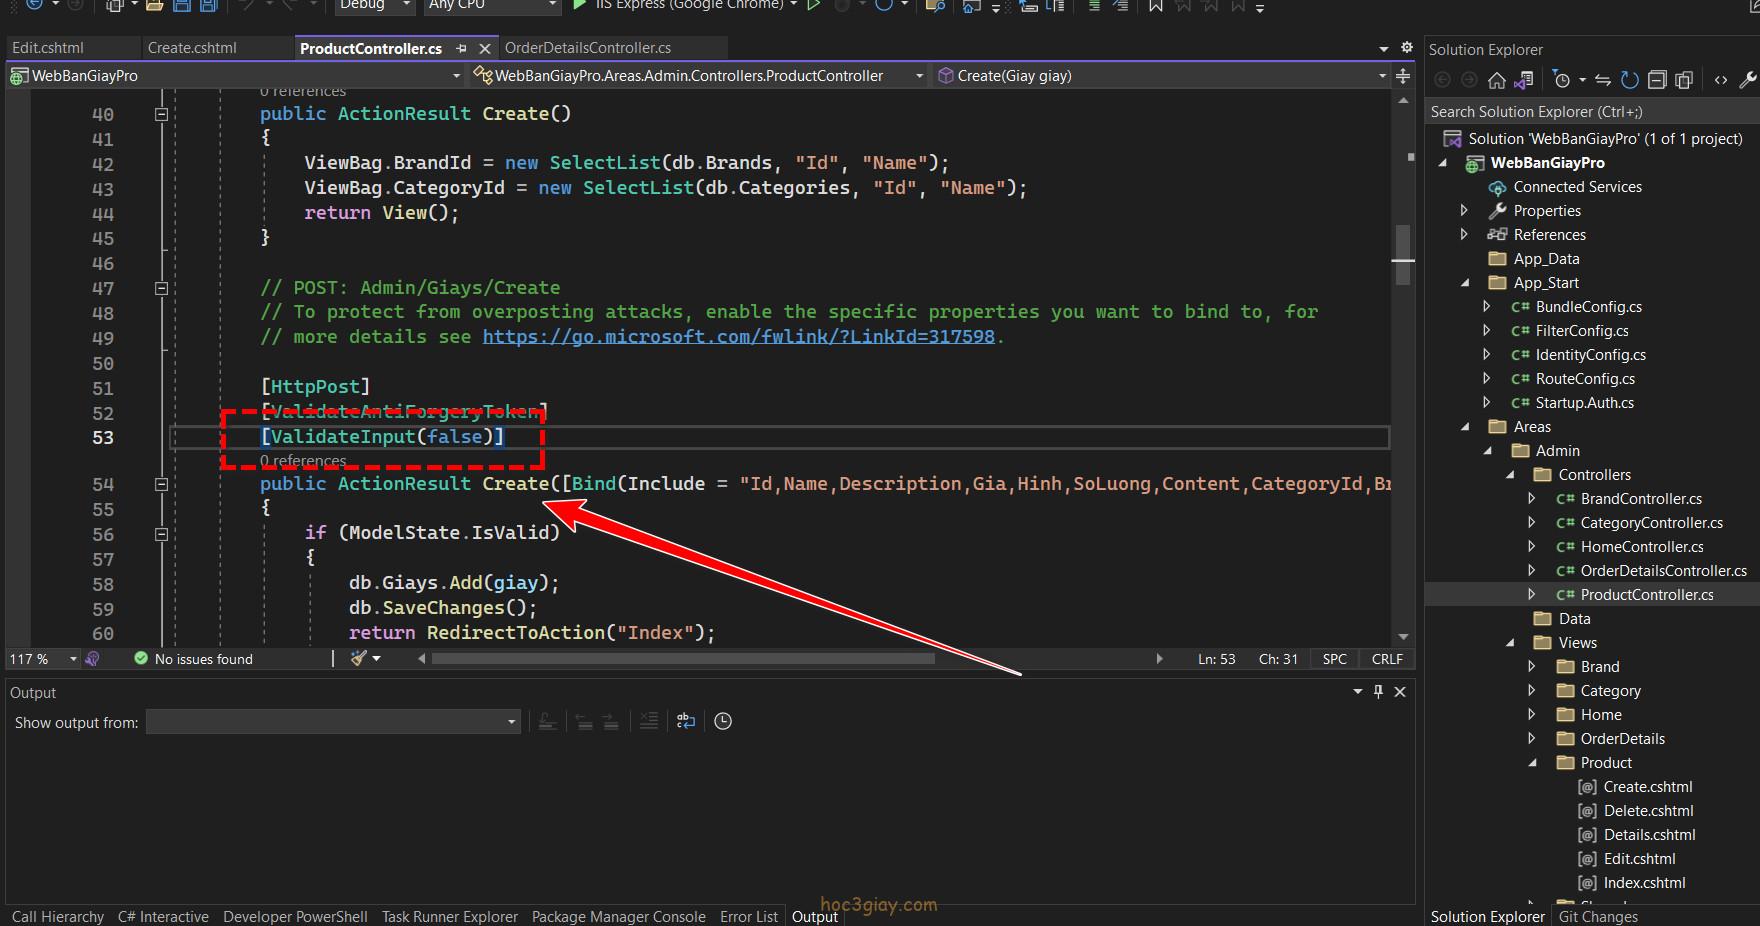This screenshot has height=926, width=1760.
Task: Click the Search Solution Explorer field
Action: pos(1588,112)
